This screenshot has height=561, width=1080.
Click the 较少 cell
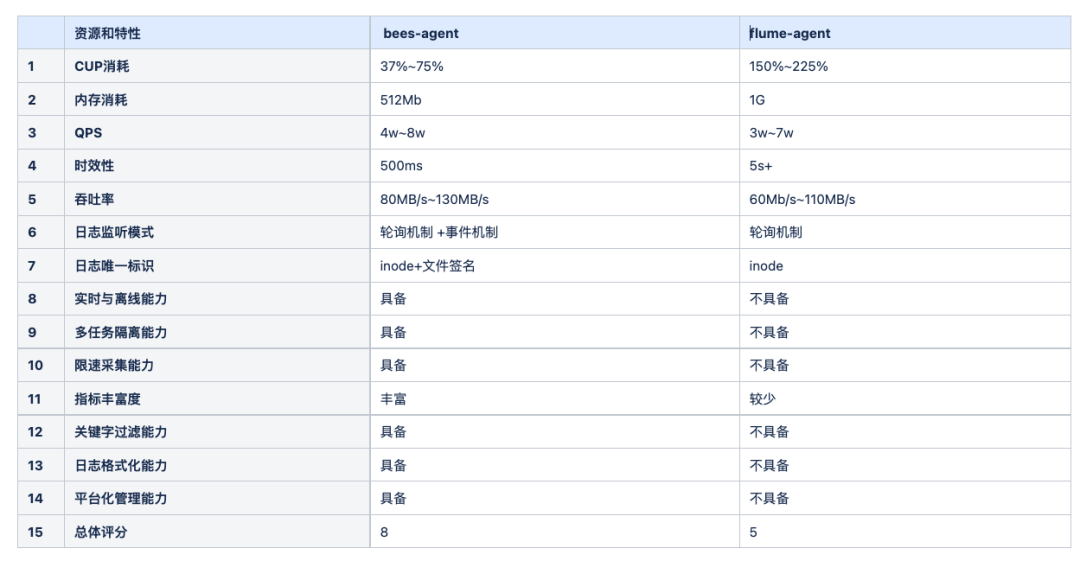(x=763, y=399)
